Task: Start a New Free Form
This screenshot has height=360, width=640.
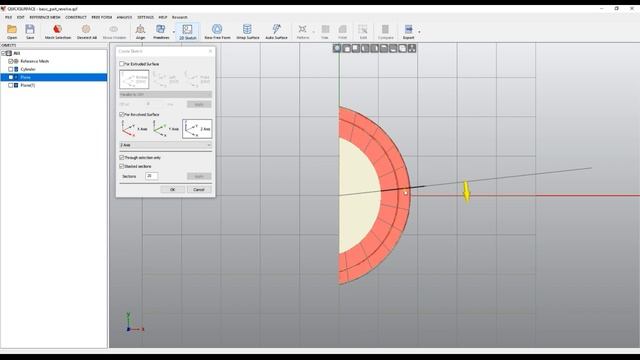Action: pyautogui.click(x=217, y=32)
